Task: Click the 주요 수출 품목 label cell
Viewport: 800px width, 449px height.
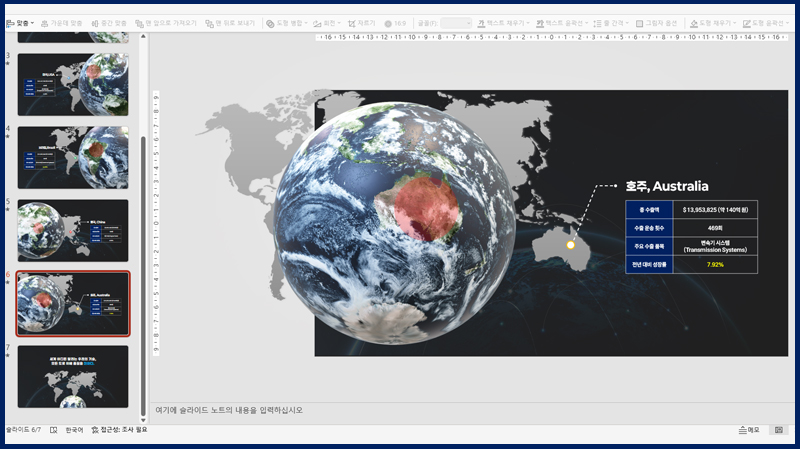Action: tap(649, 246)
